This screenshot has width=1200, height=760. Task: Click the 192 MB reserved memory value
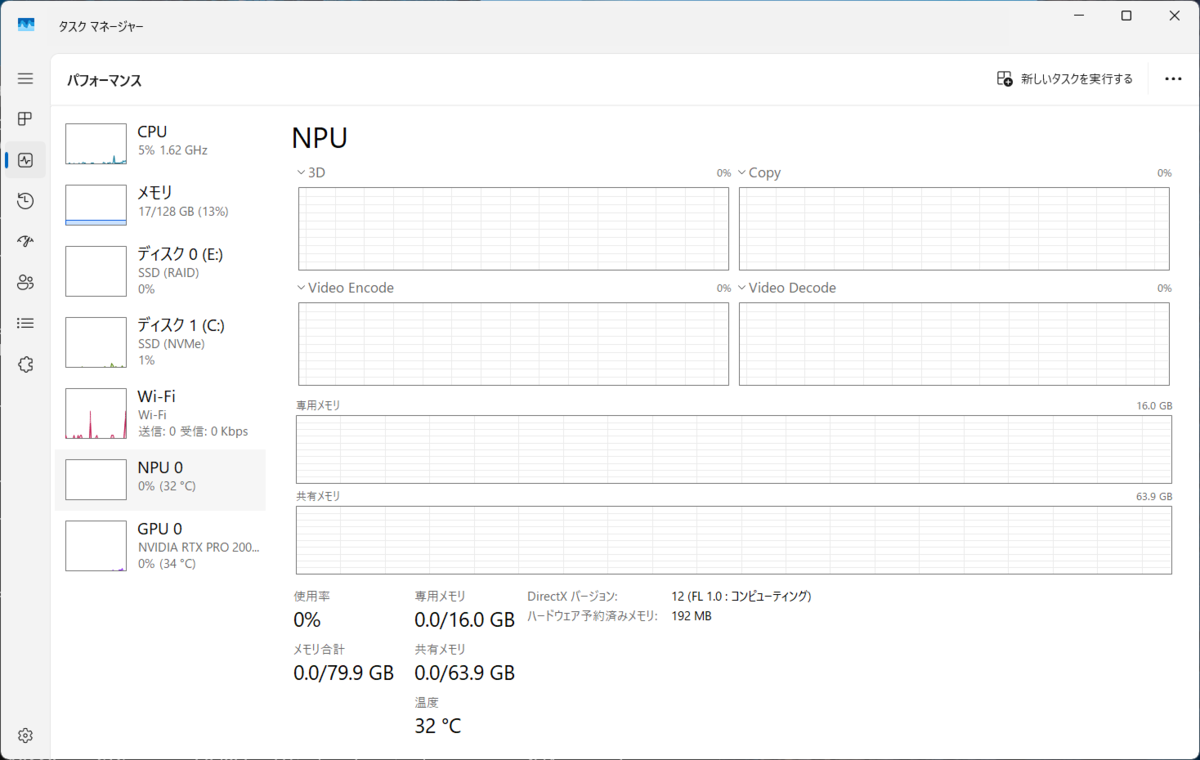coord(691,616)
